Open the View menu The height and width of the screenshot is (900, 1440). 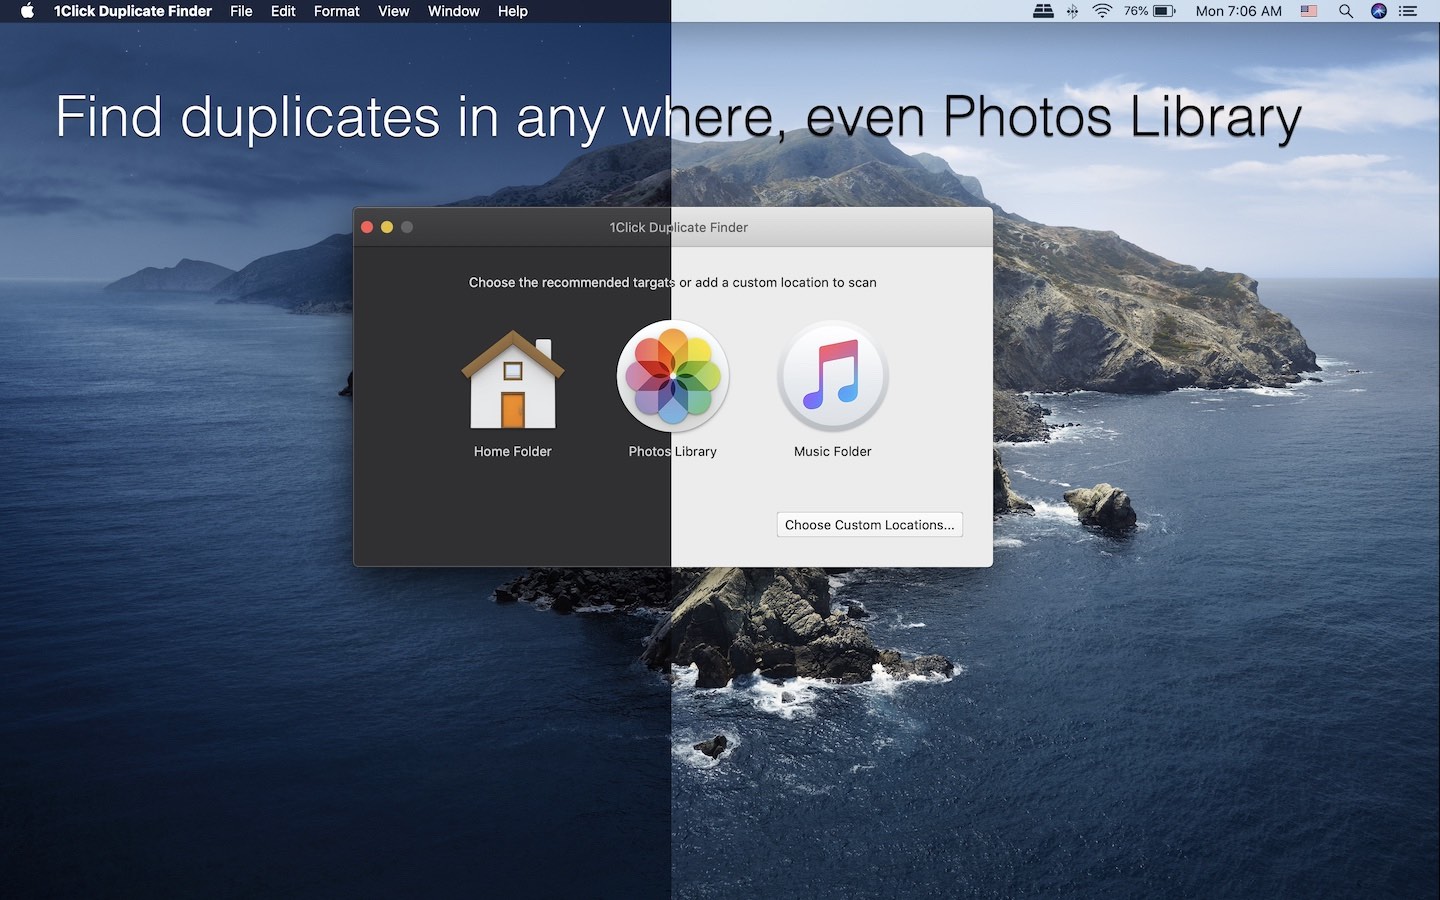(394, 11)
